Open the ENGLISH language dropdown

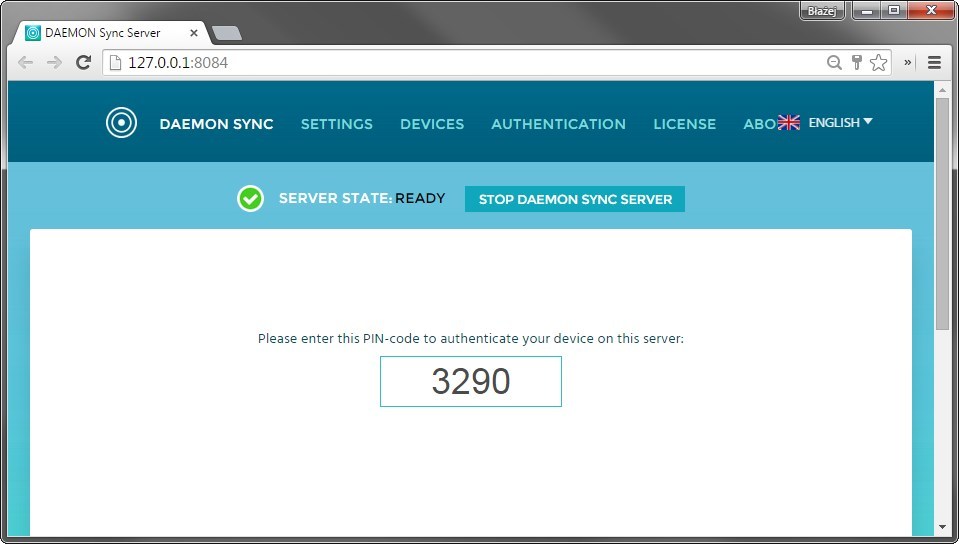click(x=840, y=122)
